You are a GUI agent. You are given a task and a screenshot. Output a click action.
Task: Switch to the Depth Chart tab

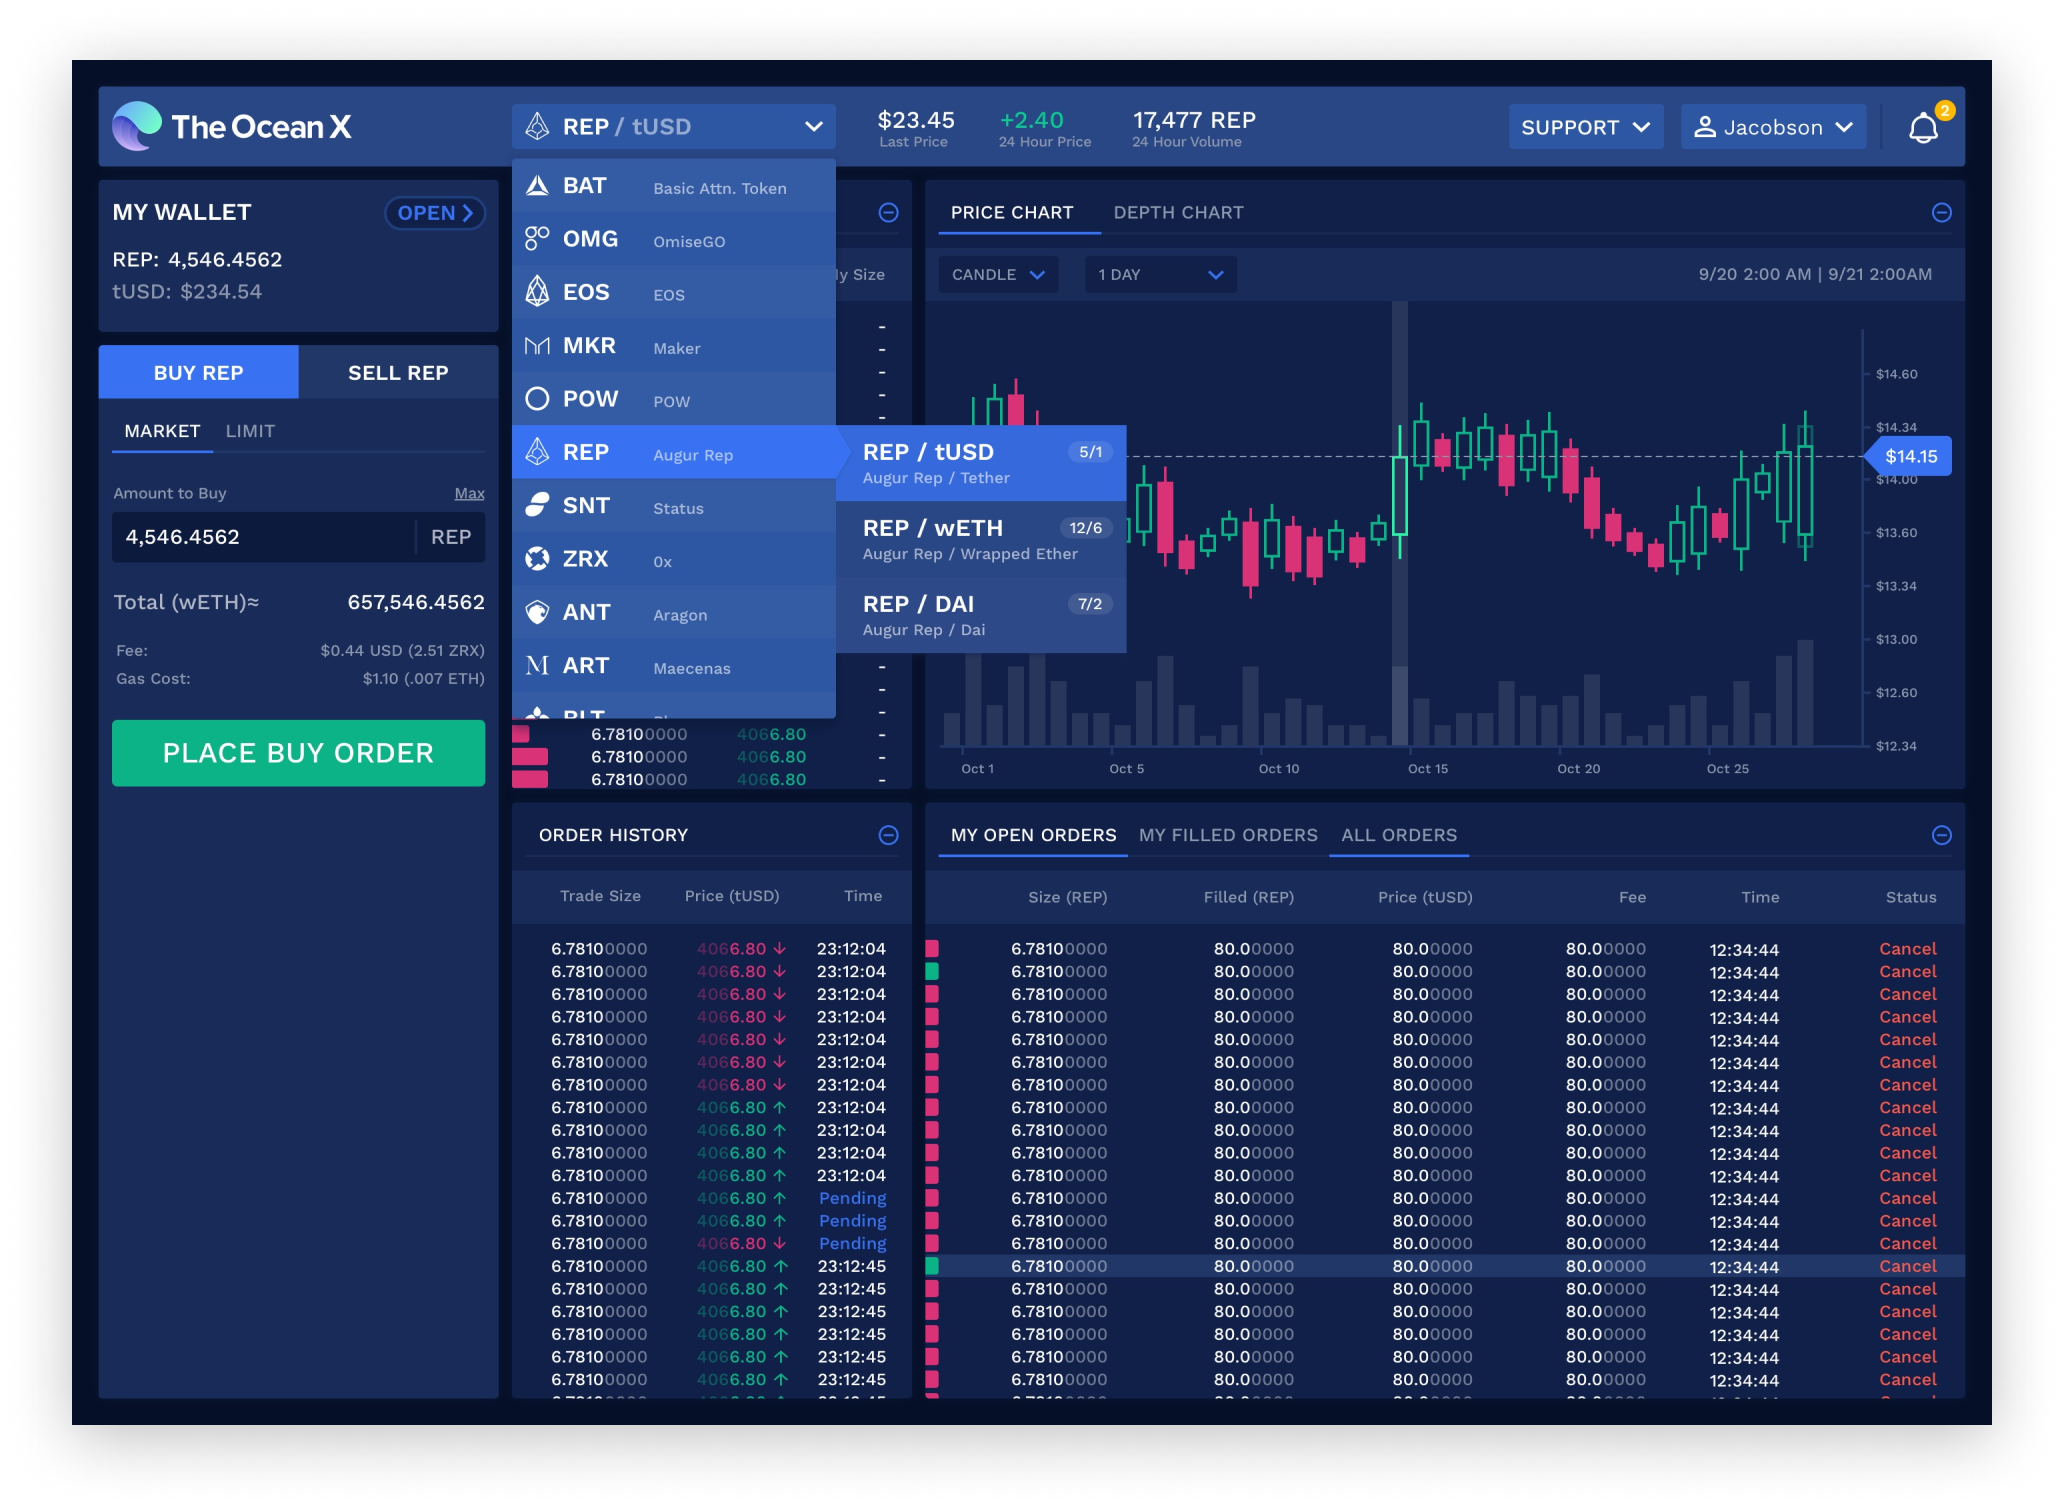tap(1178, 212)
